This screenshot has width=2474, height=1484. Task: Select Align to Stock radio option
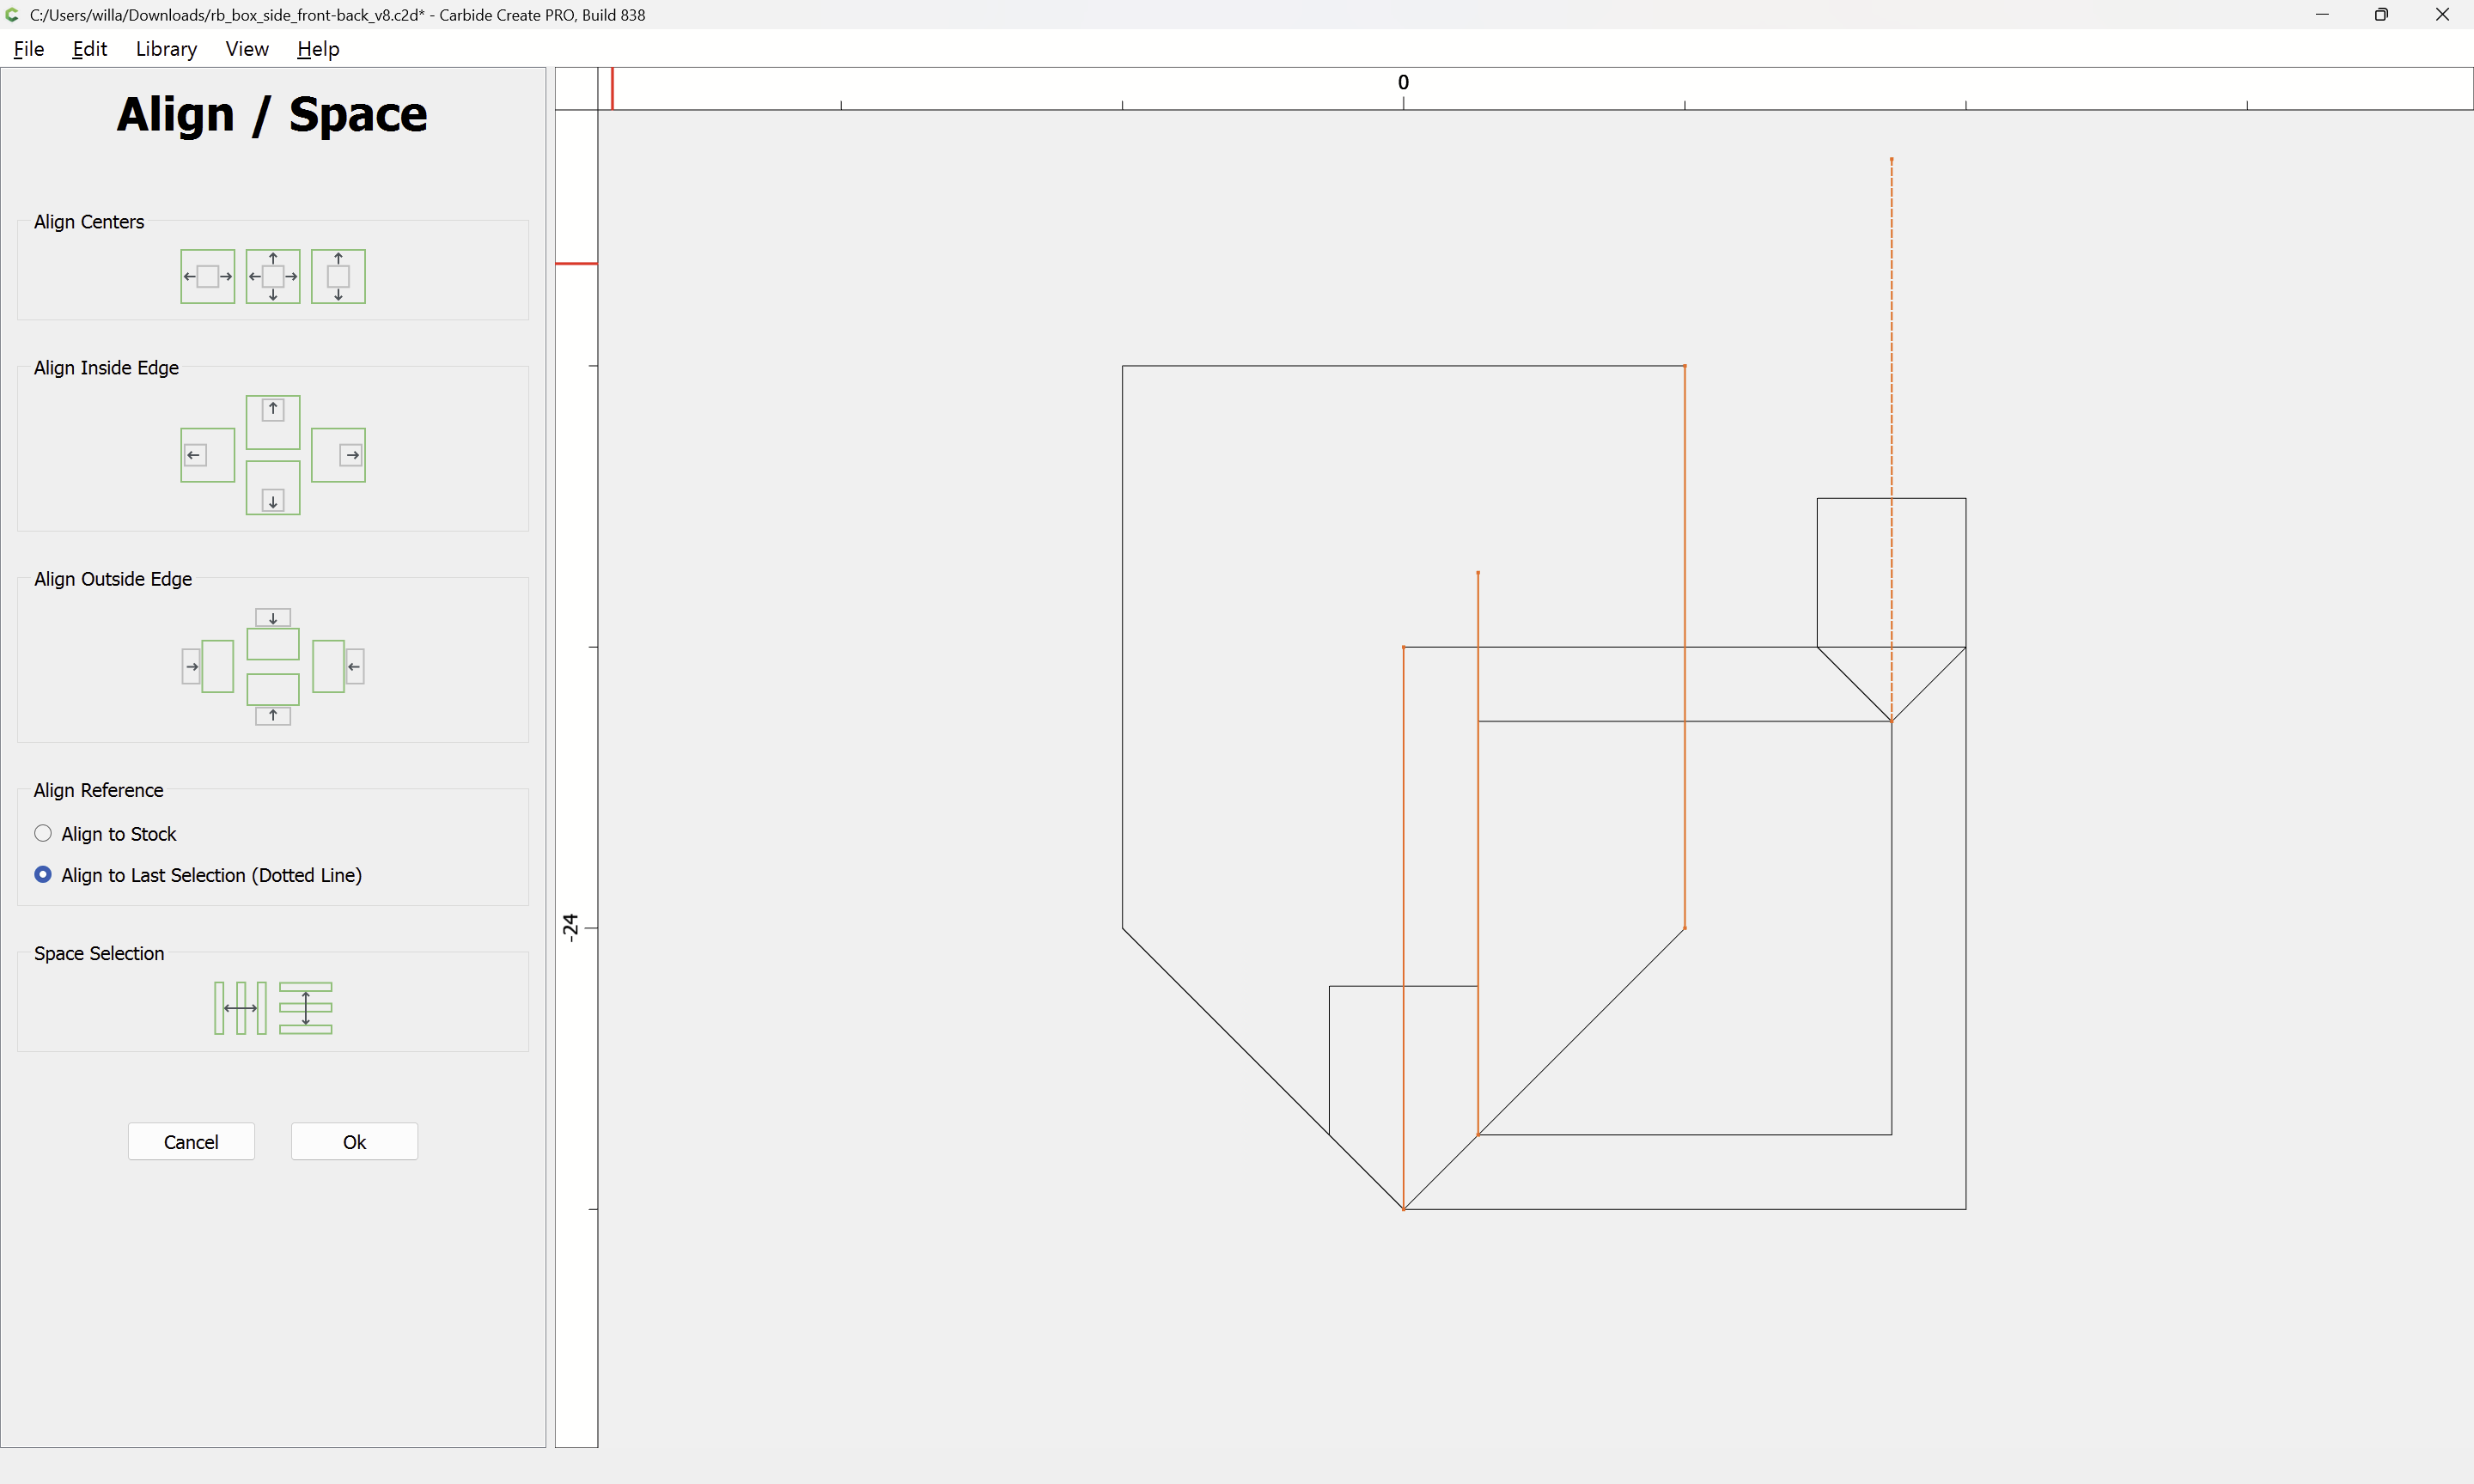coord(43,834)
